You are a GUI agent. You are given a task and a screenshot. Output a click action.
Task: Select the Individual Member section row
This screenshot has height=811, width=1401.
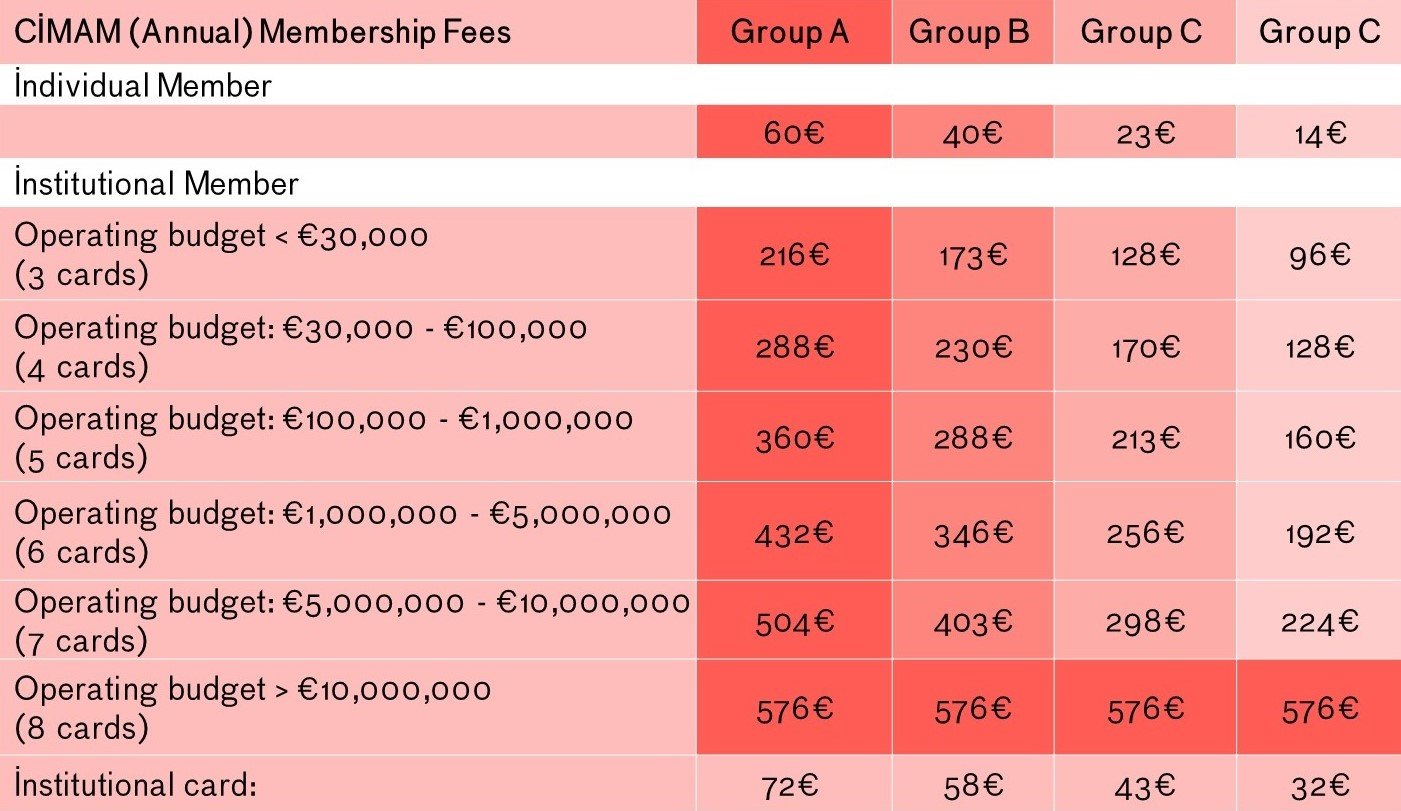[x=143, y=86]
